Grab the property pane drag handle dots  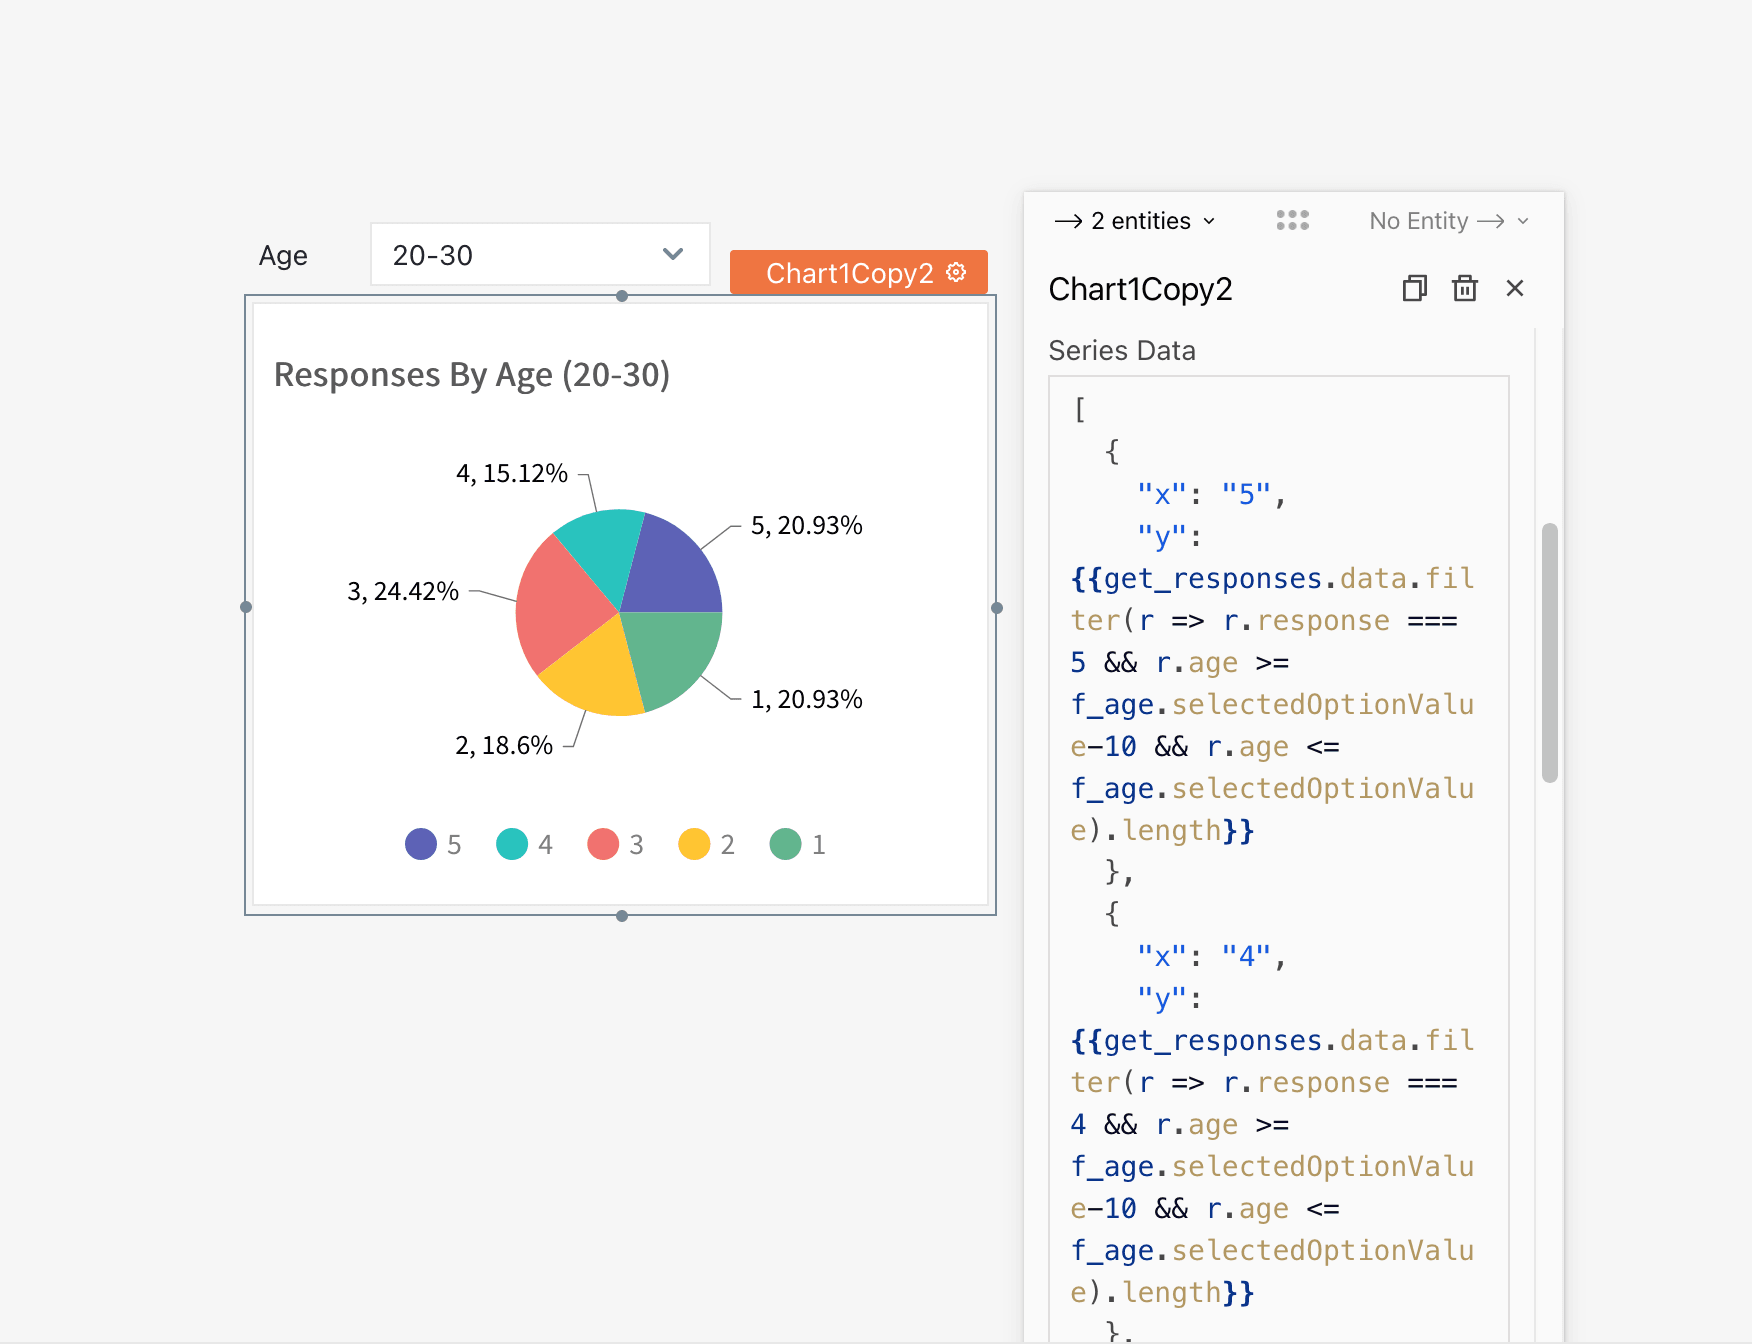pyautogui.click(x=1293, y=220)
